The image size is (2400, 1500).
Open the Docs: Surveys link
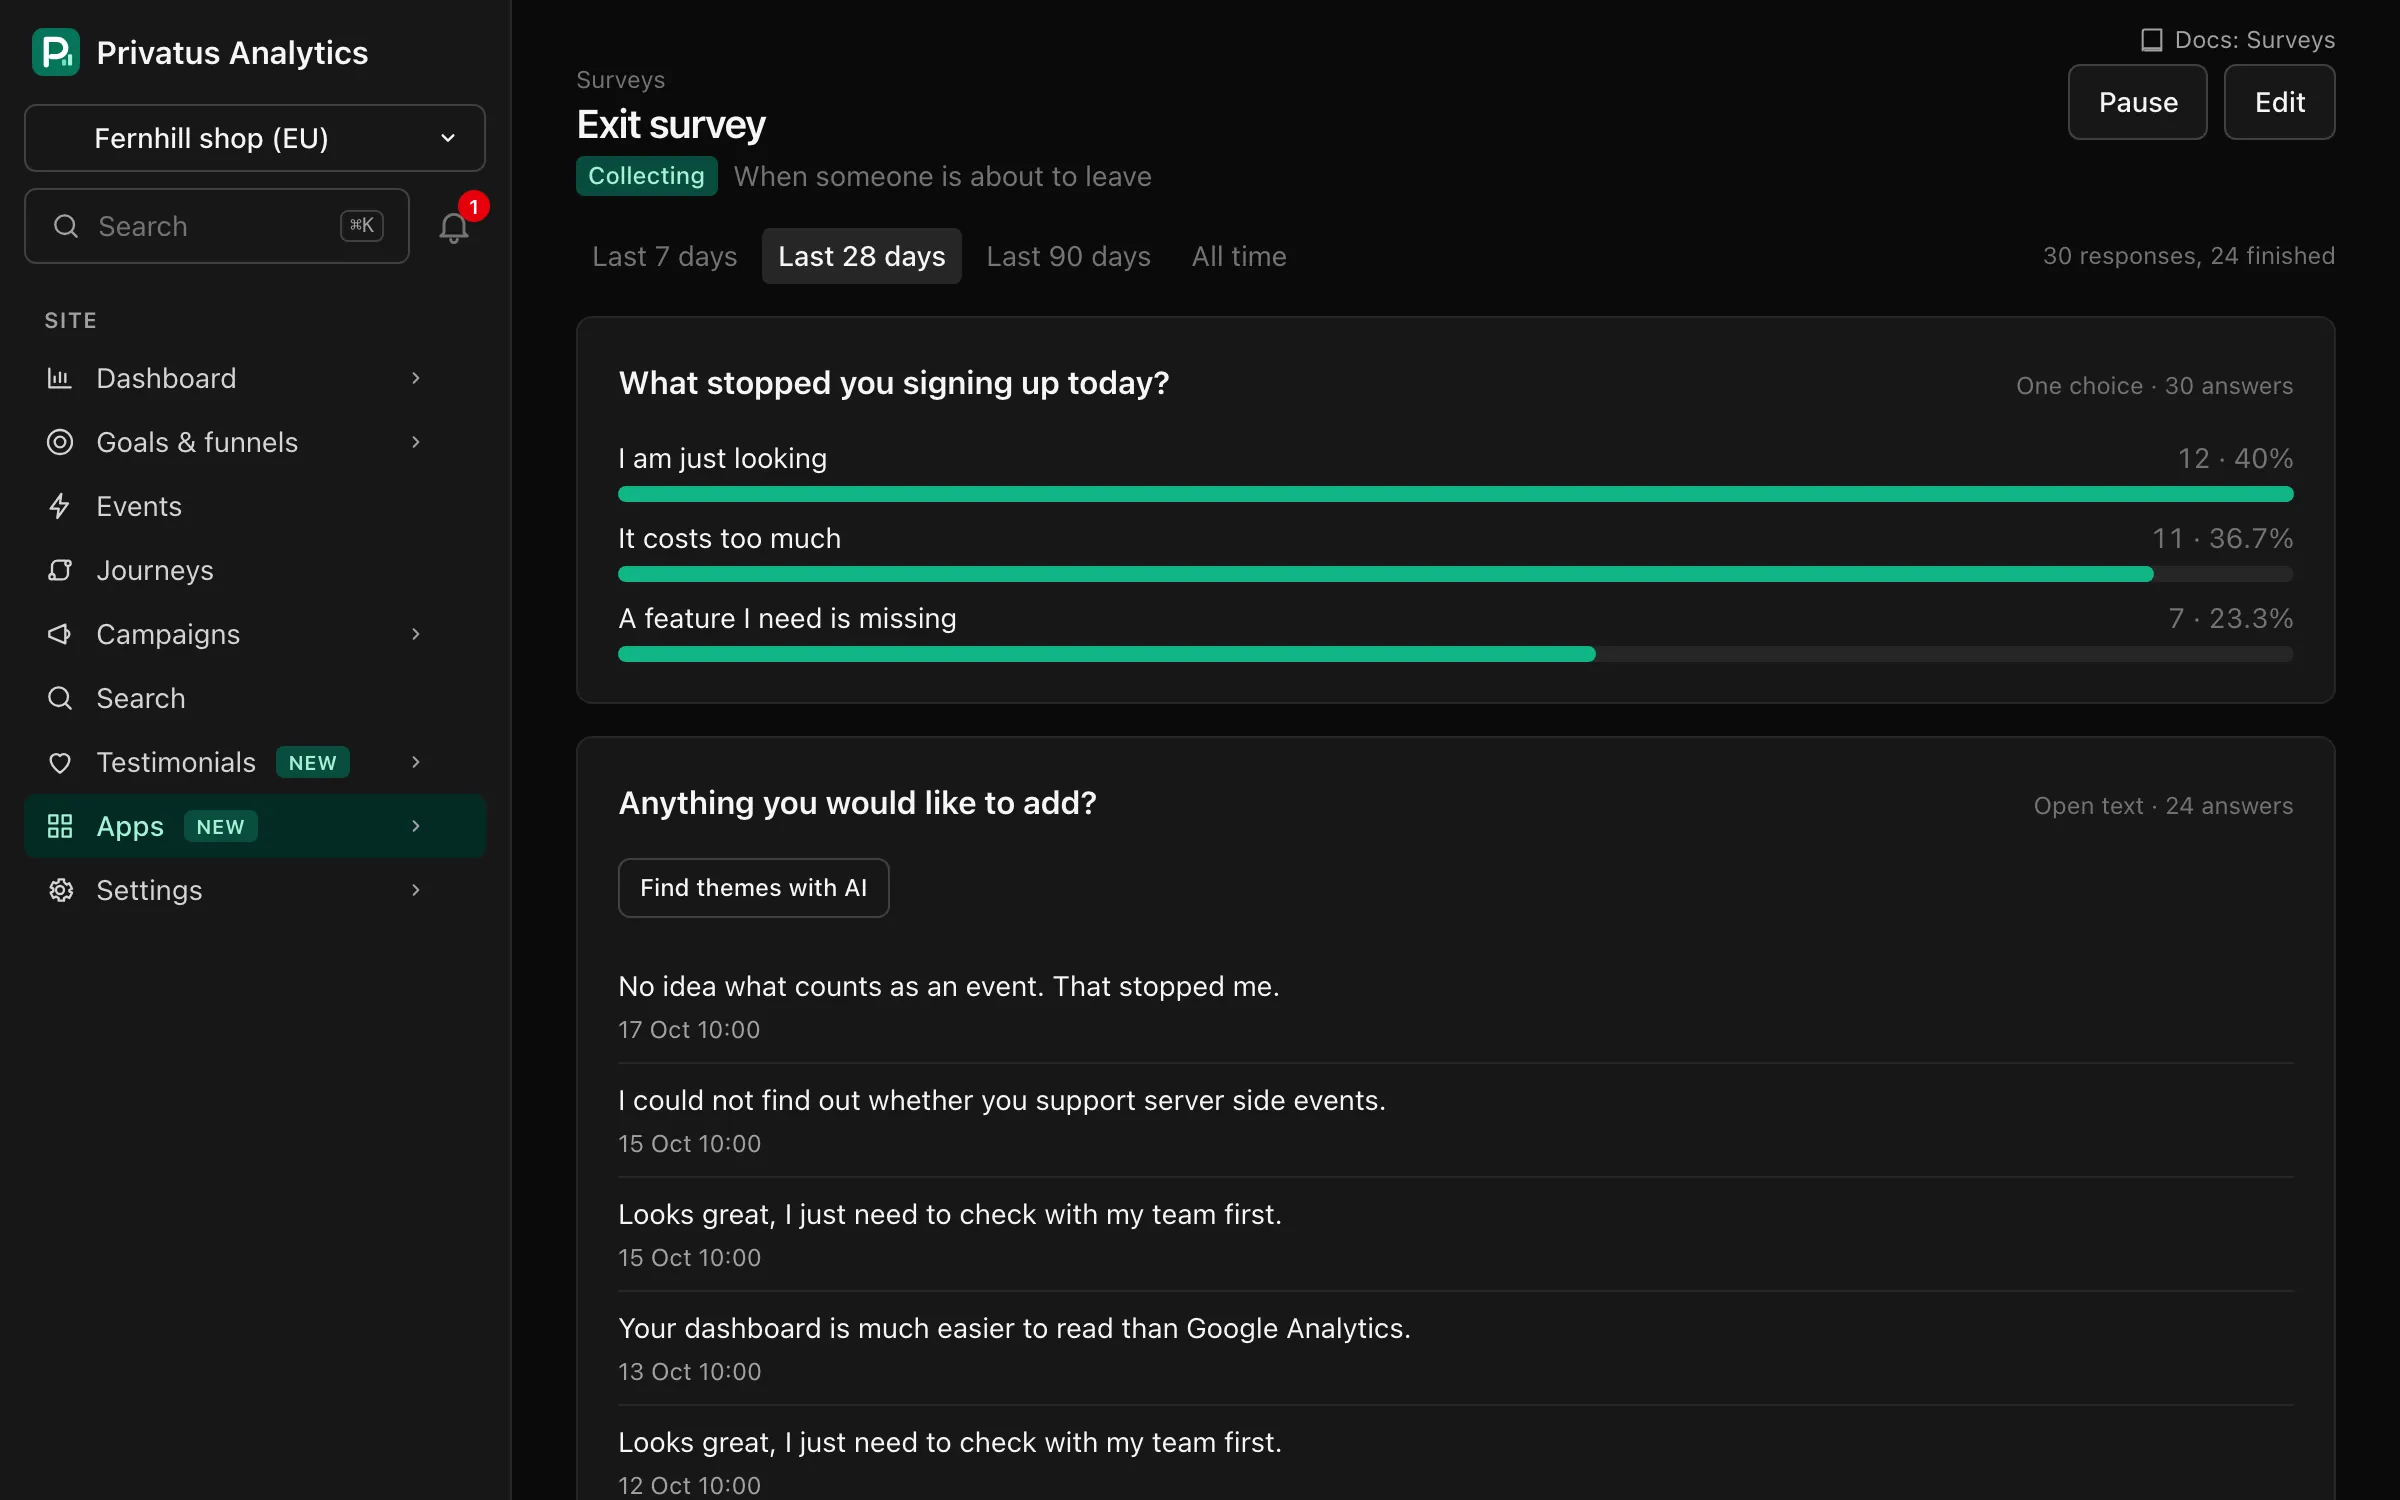2238,40
